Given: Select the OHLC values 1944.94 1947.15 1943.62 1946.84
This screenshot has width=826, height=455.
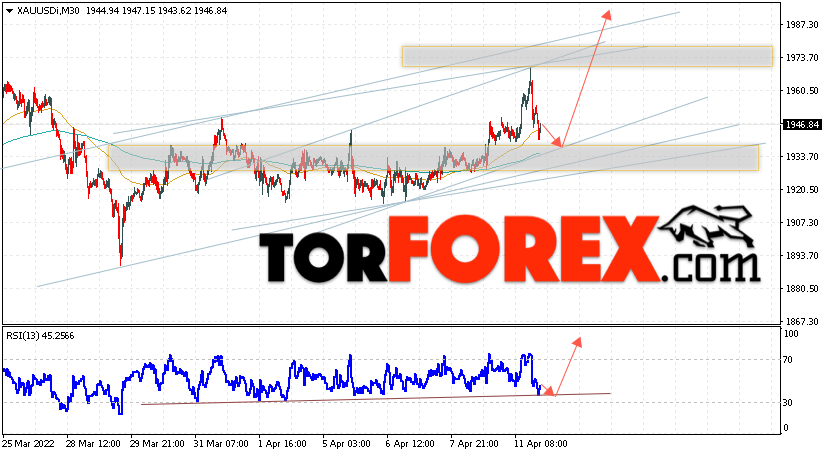Looking at the screenshot, I should click(x=156, y=11).
